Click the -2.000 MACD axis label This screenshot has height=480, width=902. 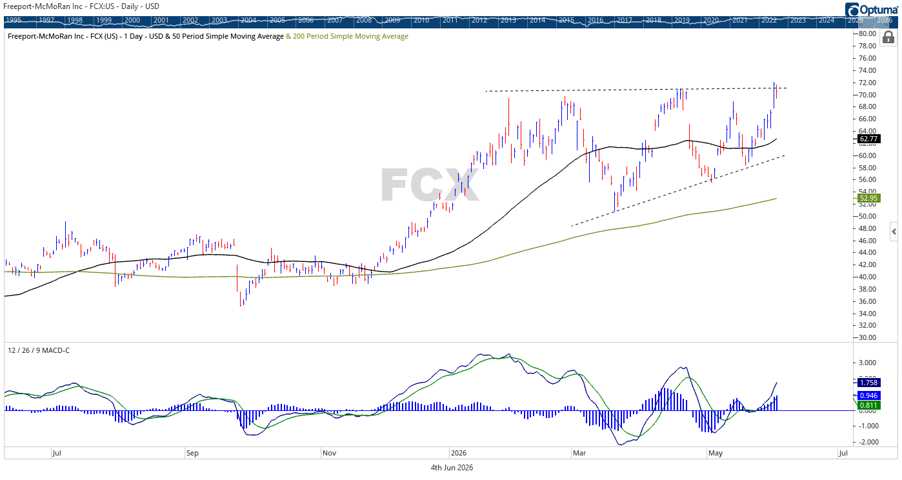867,442
